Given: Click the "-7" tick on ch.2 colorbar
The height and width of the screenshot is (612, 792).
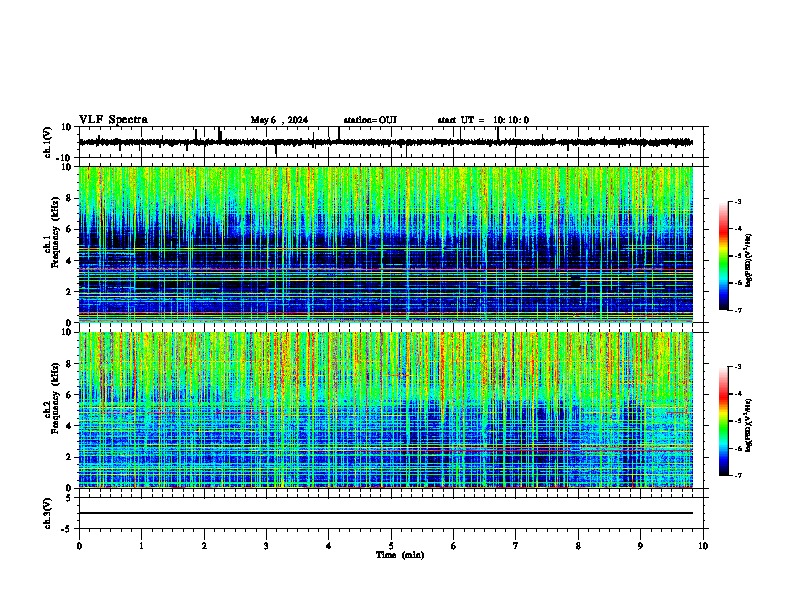Looking at the screenshot, I should pyautogui.click(x=738, y=475).
